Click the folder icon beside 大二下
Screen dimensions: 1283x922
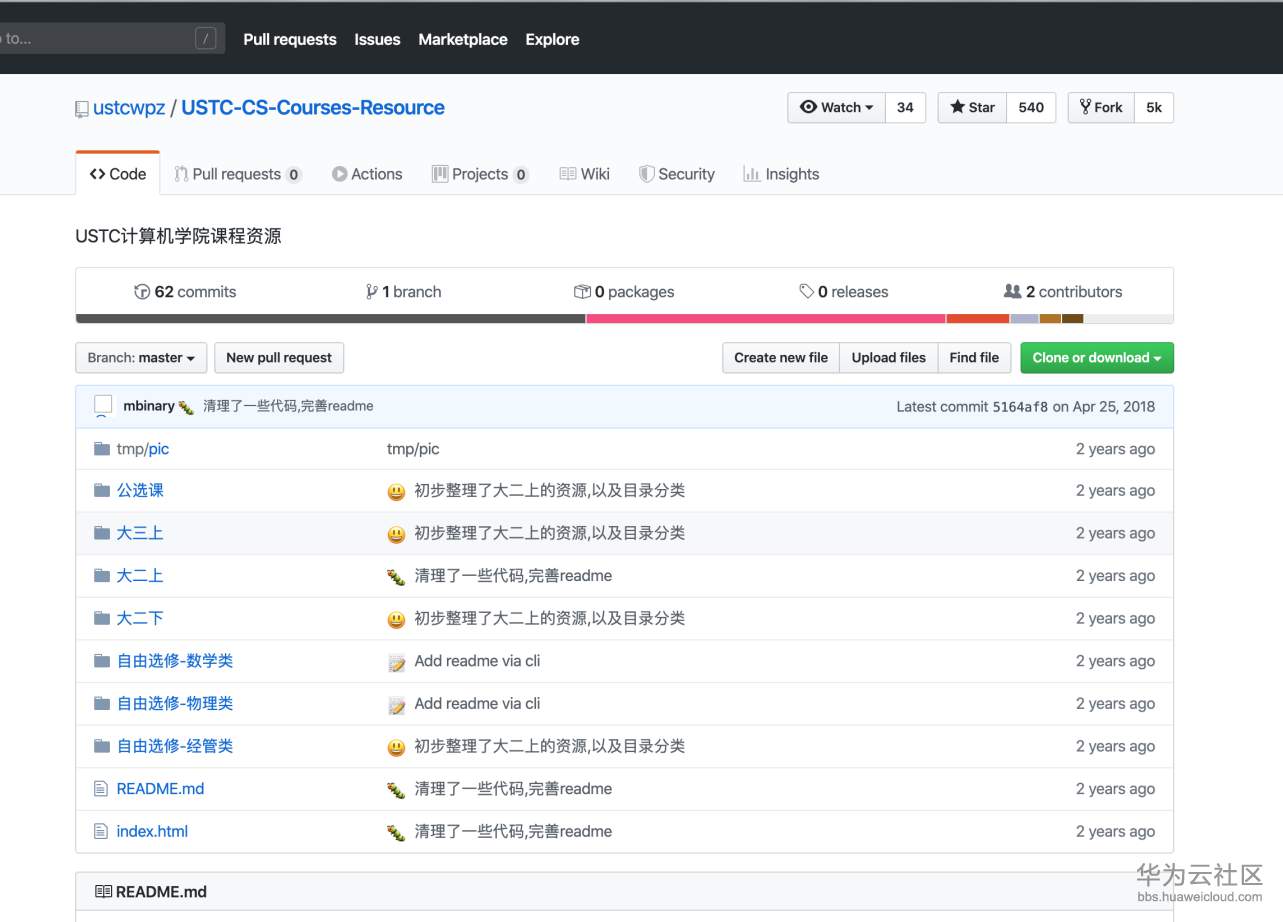coord(101,618)
